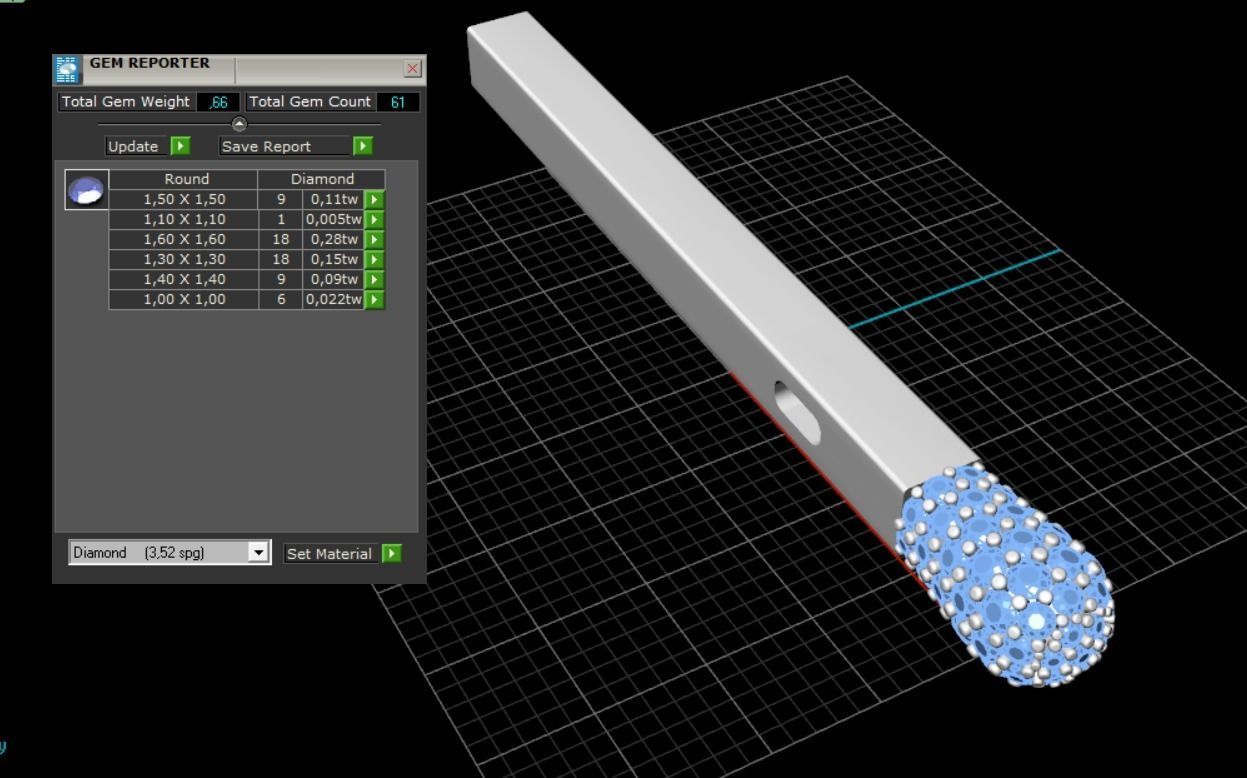
Task: Click the 0,09tw weight cell
Action: (333, 279)
